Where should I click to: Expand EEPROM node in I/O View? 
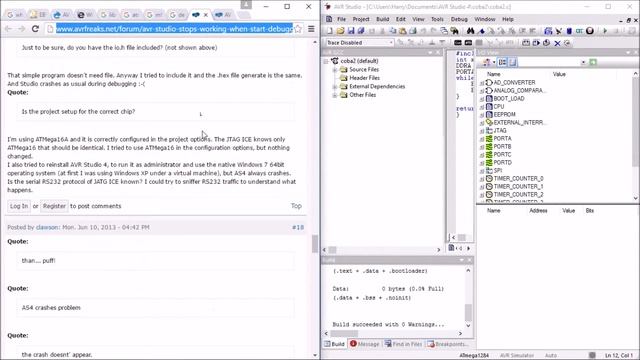click(482, 115)
